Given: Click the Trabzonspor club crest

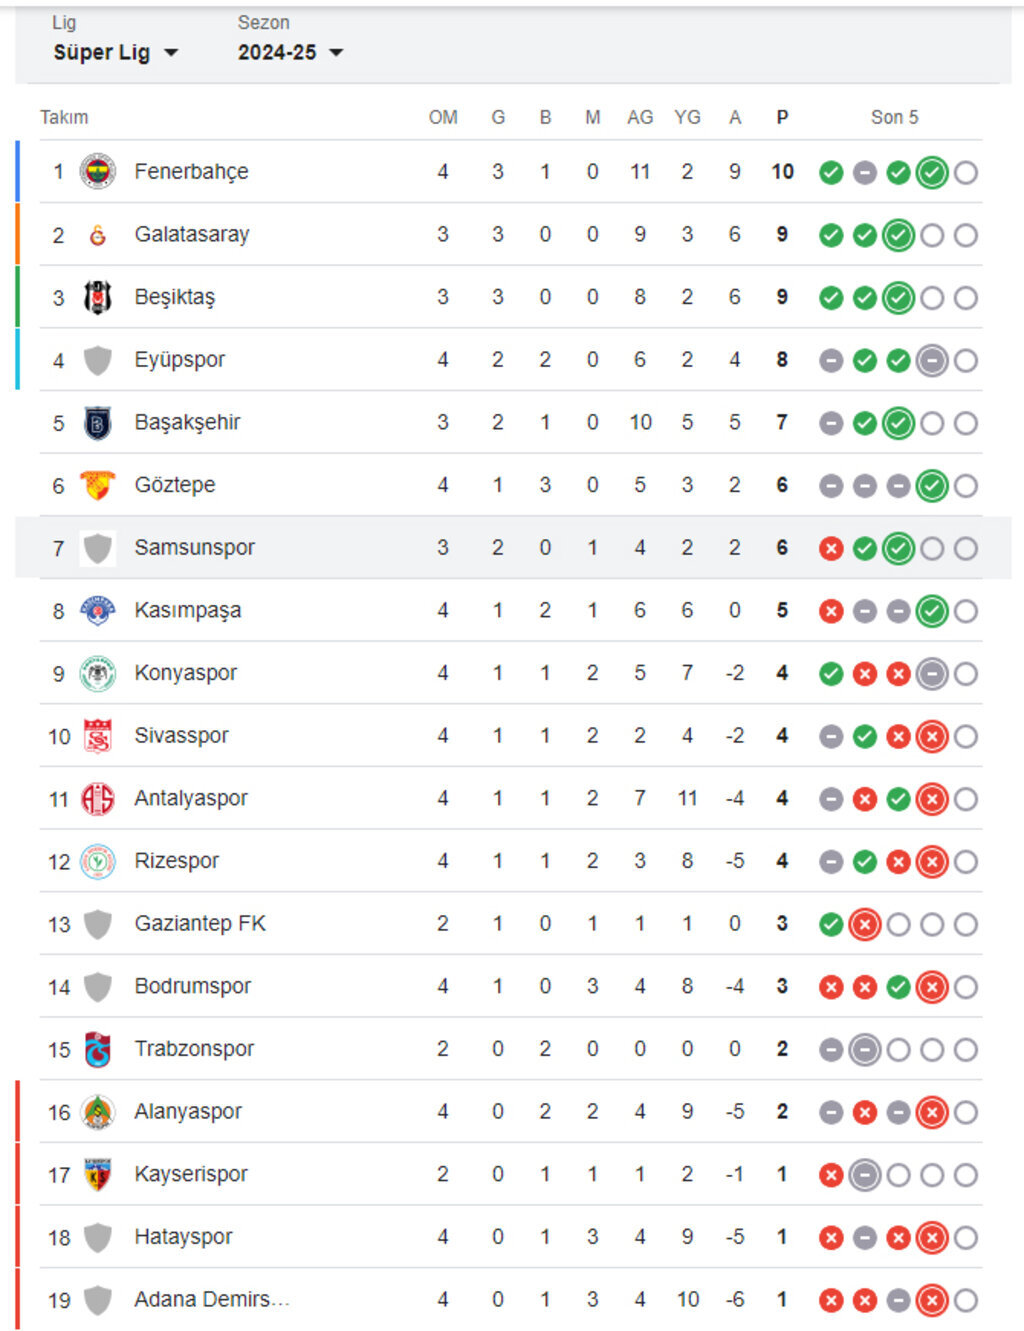Looking at the screenshot, I should (x=97, y=1049).
